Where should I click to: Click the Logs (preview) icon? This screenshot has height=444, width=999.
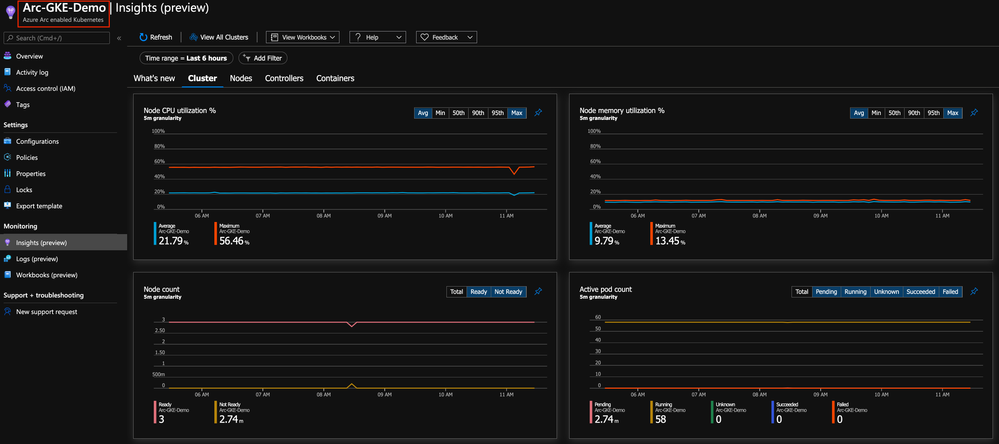[x=8, y=259]
